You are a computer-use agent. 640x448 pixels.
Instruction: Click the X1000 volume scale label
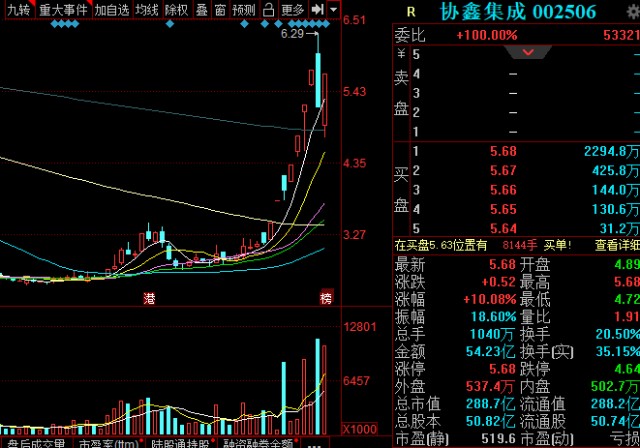pos(360,429)
